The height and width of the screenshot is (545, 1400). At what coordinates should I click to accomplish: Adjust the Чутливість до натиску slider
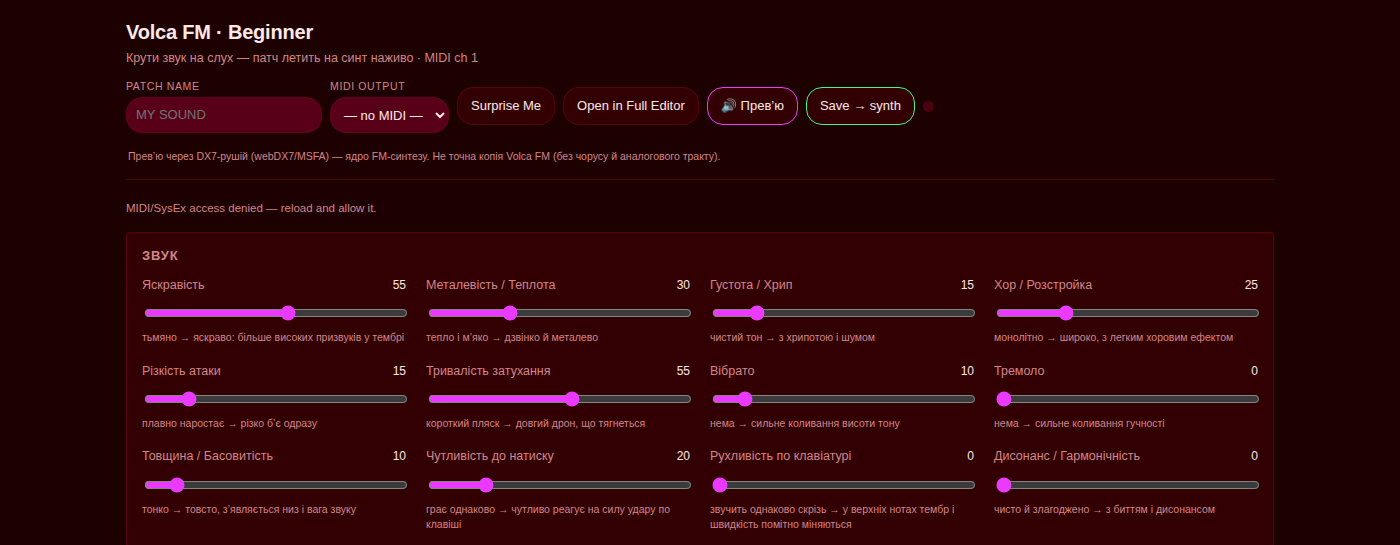[558, 485]
